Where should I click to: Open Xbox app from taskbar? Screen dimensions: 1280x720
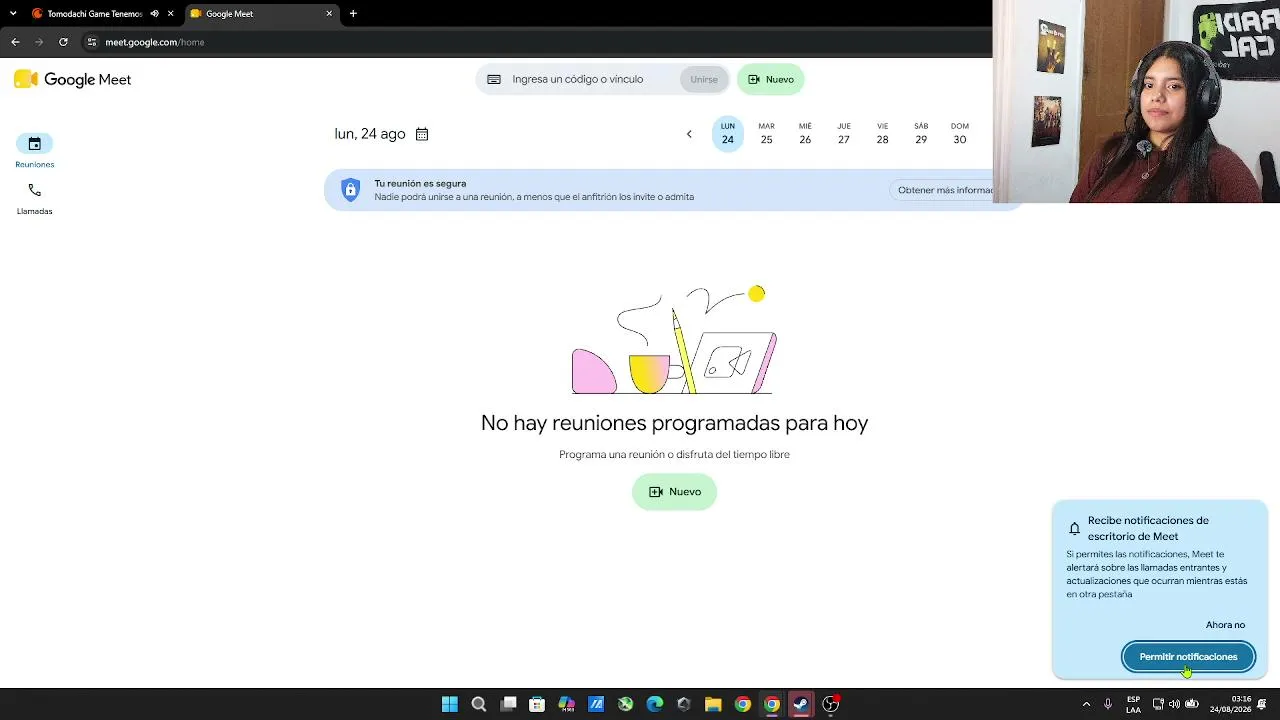point(625,704)
